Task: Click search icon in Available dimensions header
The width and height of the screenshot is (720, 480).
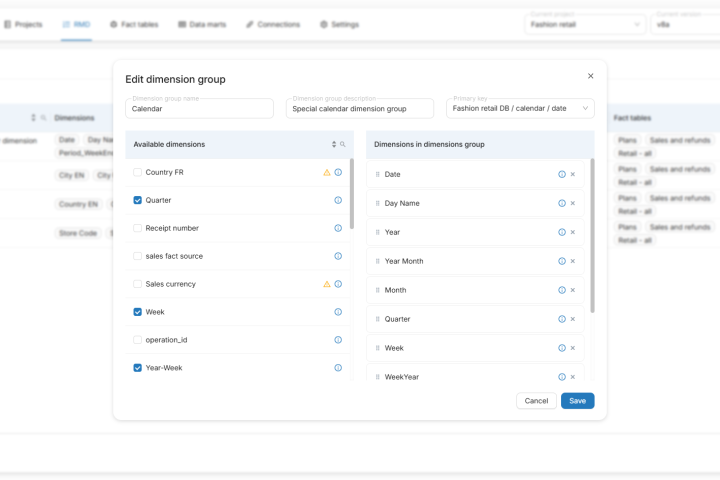Action: (343, 144)
